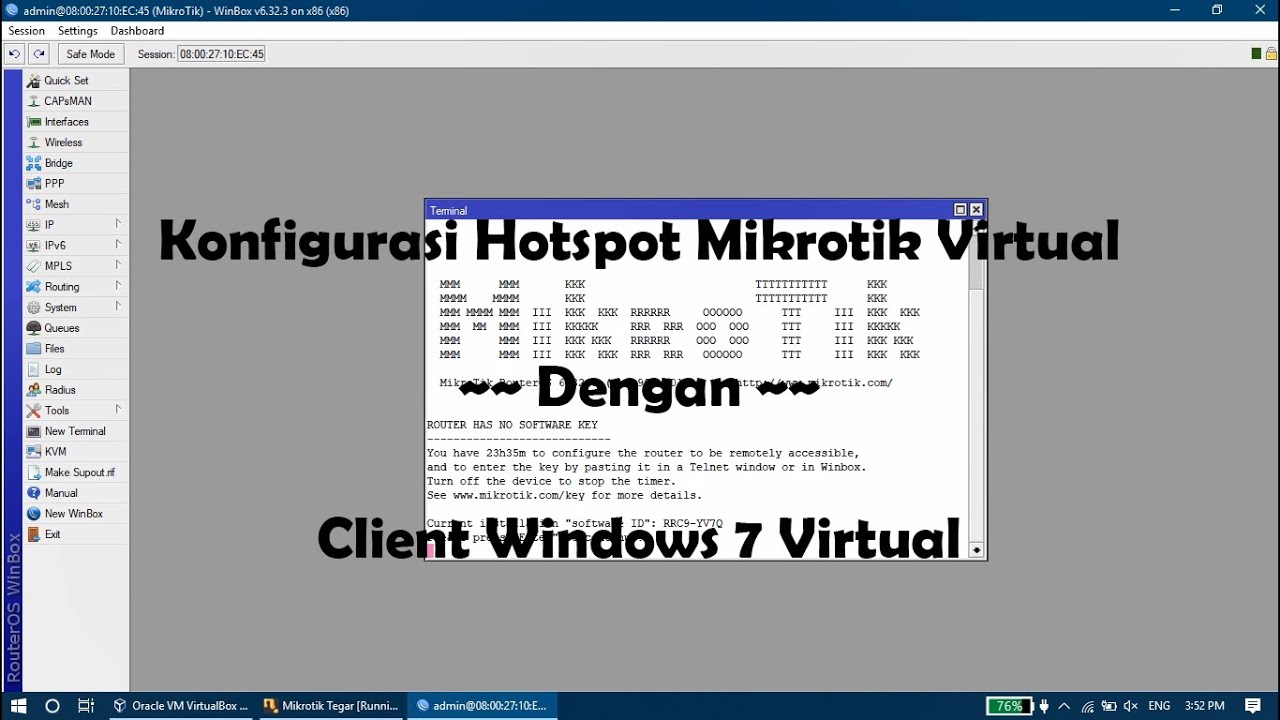Open the Session menu

(27, 31)
